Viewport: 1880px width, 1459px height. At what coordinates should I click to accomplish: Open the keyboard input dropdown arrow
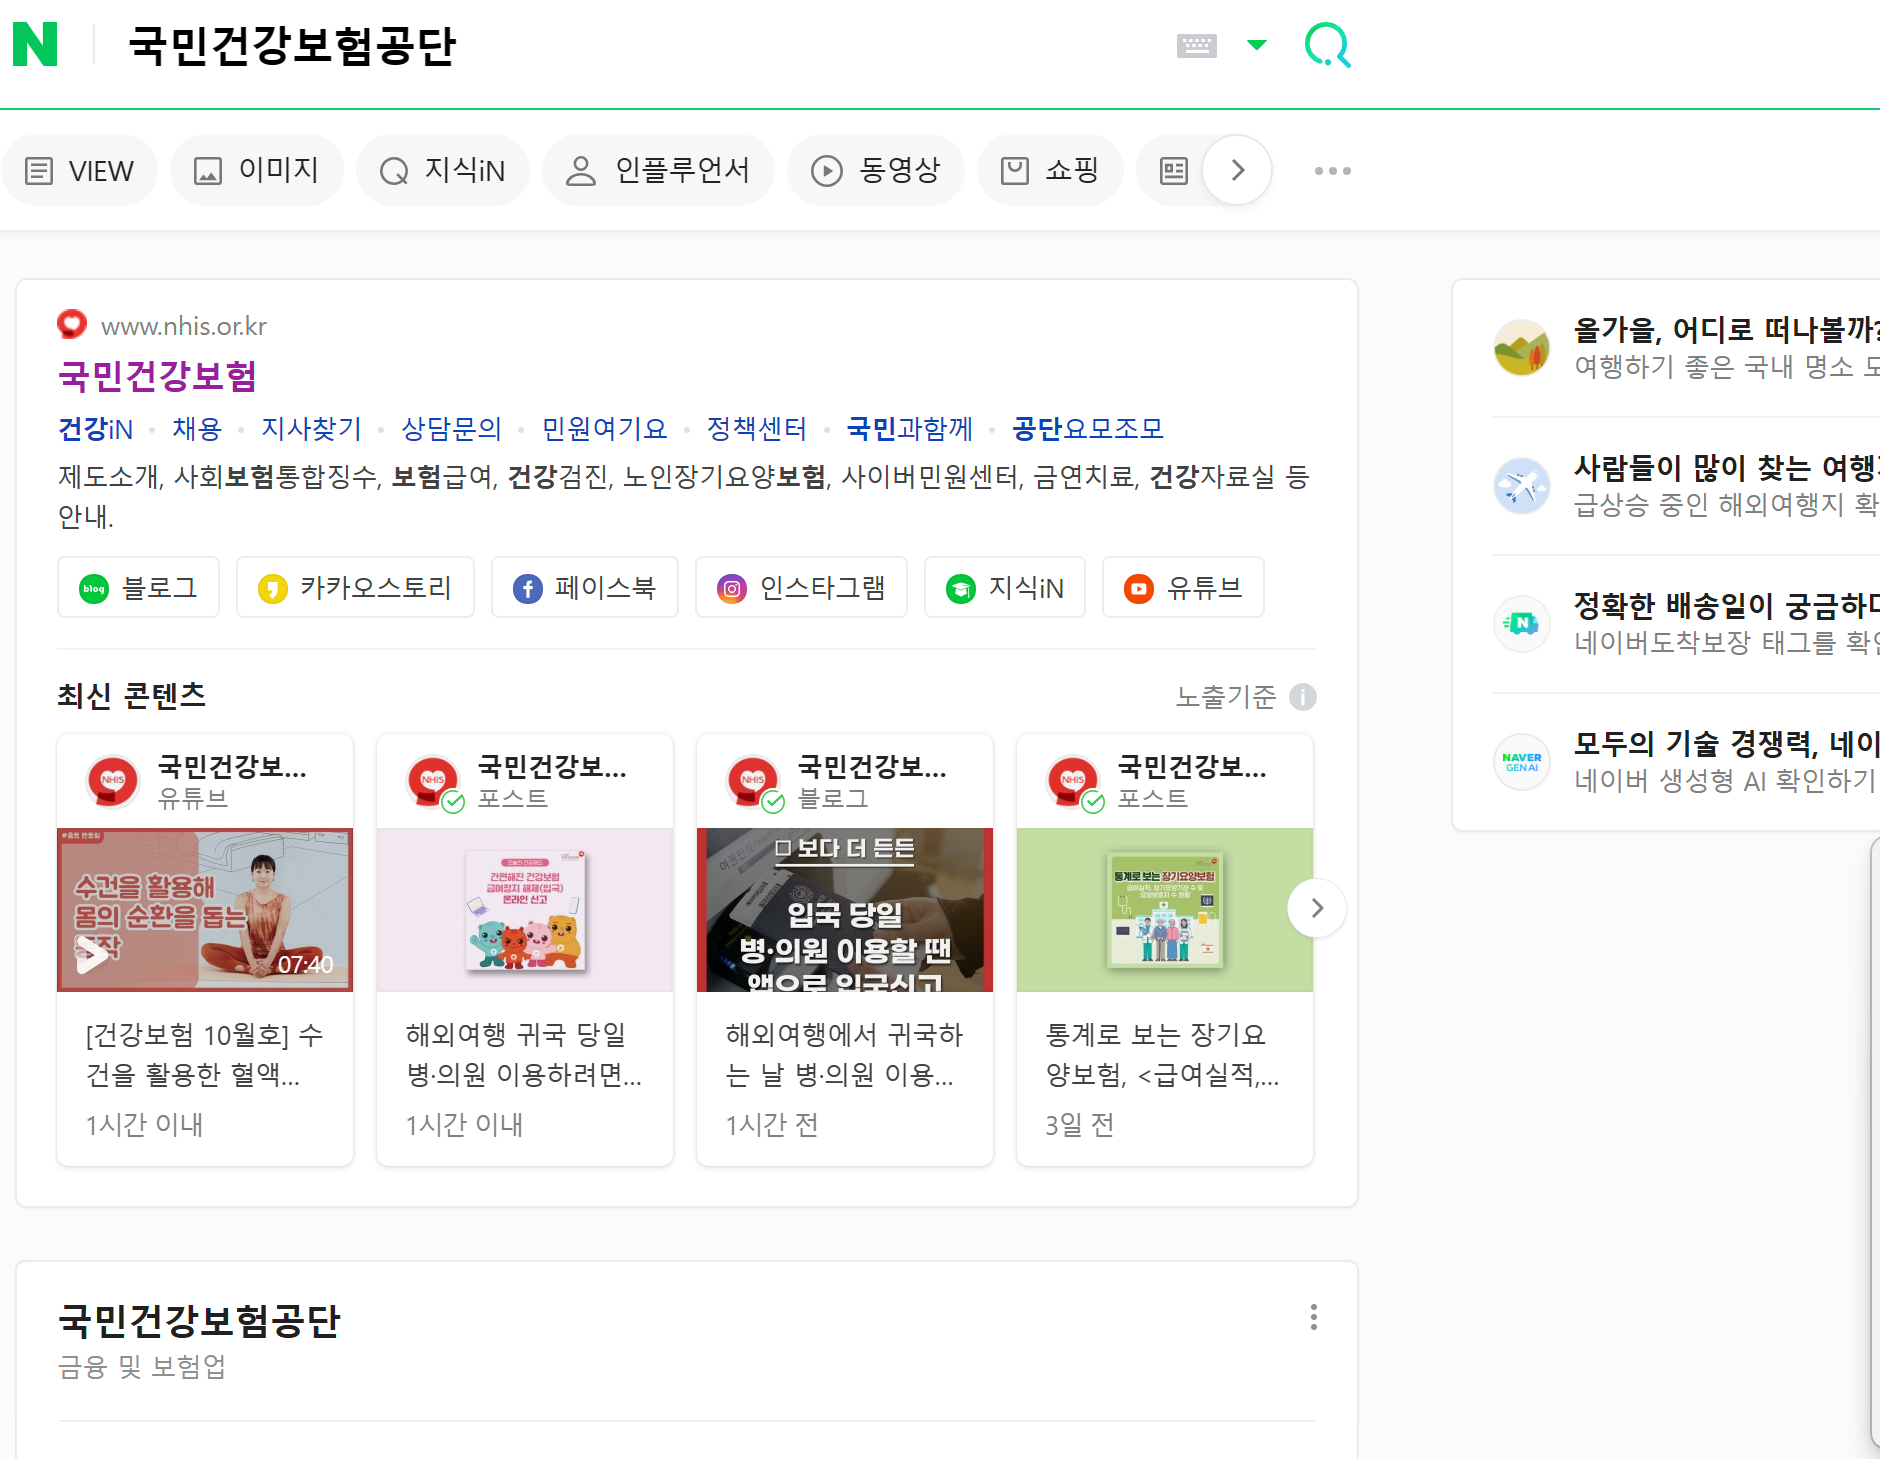pyautogui.click(x=1257, y=44)
